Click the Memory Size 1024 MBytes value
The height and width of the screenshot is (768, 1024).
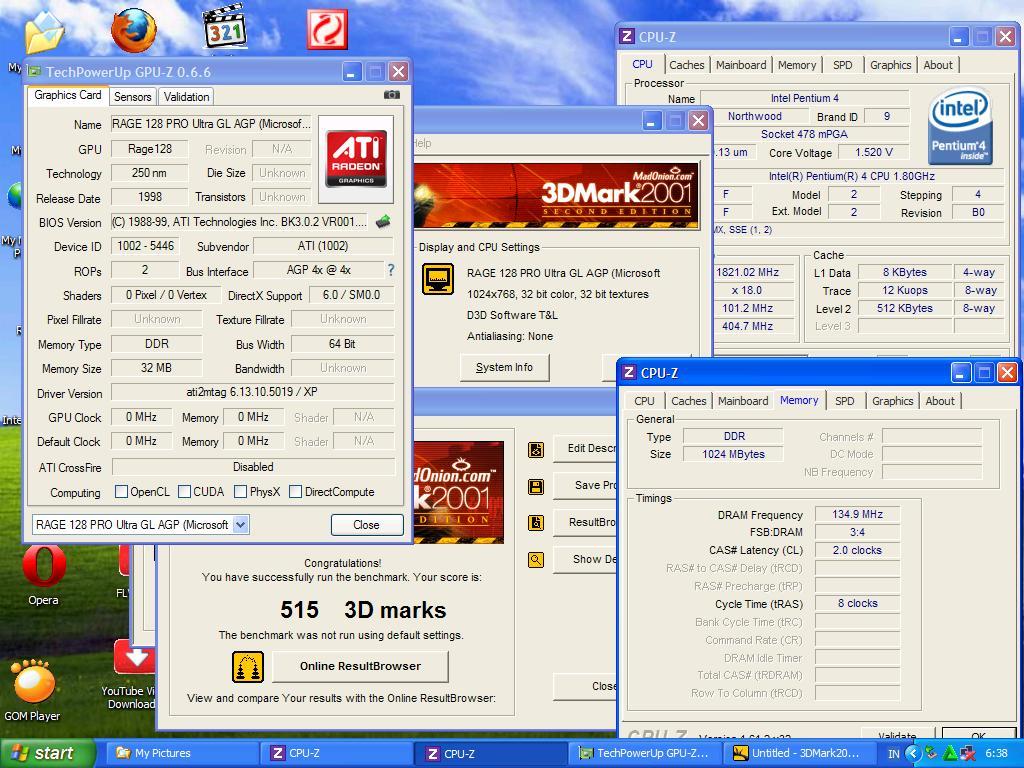pyautogui.click(x=733, y=454)
